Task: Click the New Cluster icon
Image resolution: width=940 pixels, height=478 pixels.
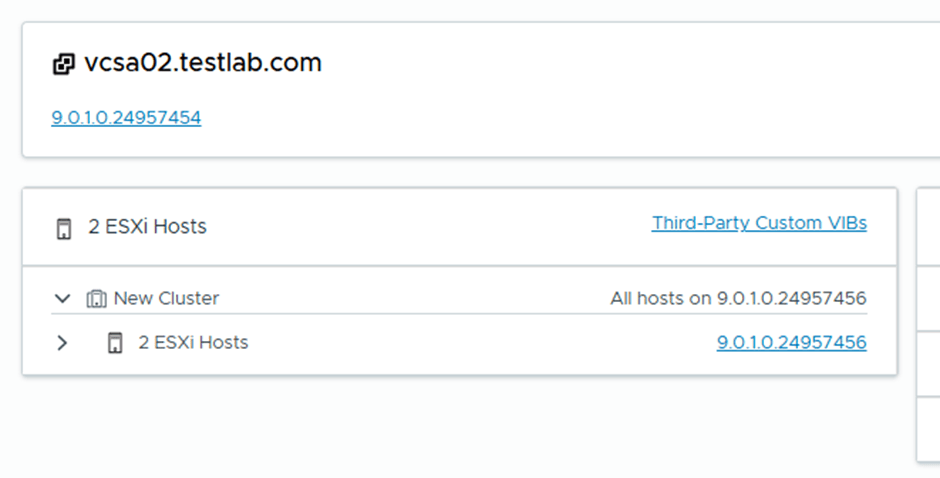Action: click(97, 298)
